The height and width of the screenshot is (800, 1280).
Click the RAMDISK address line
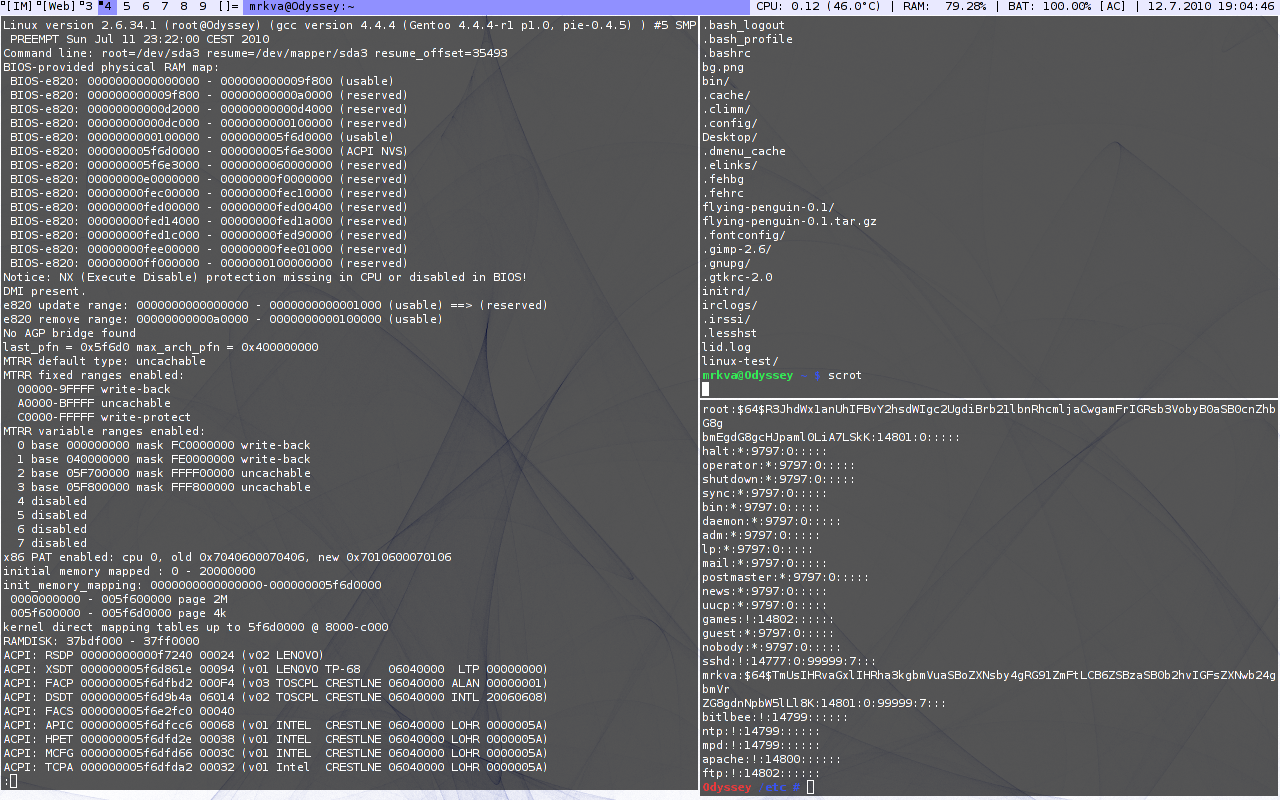tap(101, 641)
